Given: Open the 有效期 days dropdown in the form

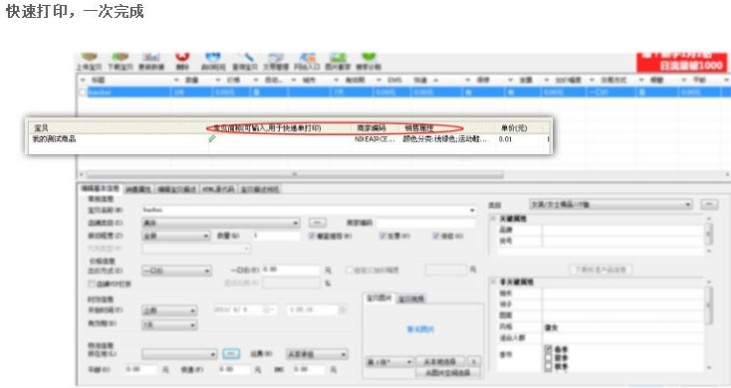Looking at the screenshot, I should click(169, 325).
